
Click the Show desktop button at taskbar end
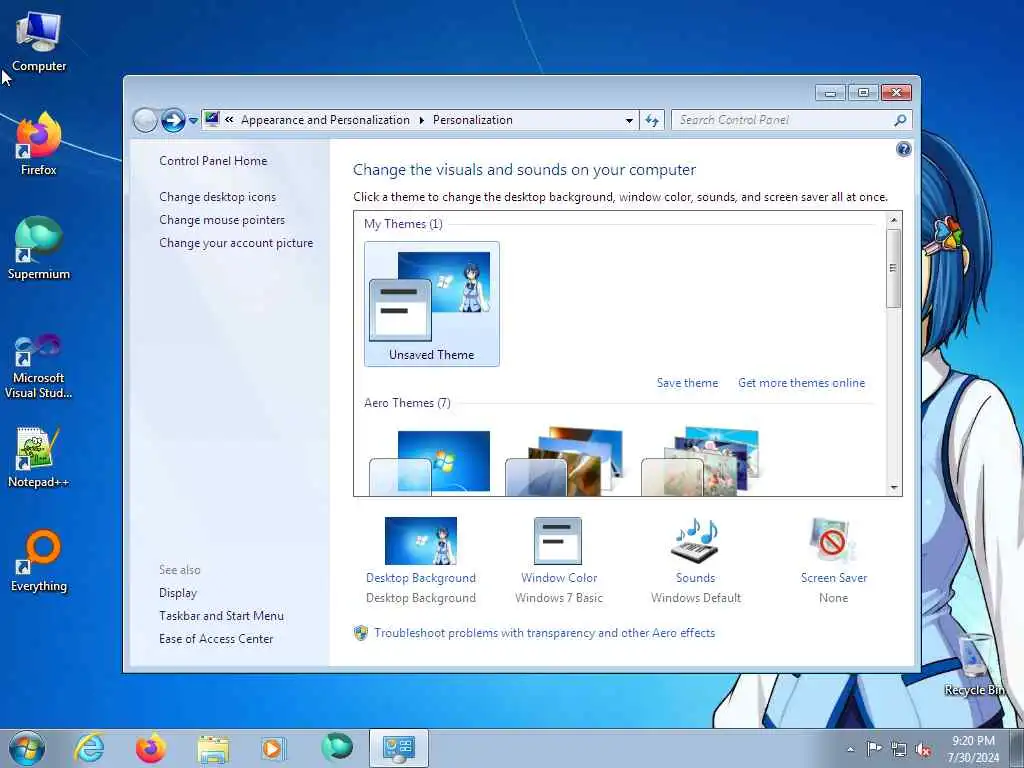(1017, 748)
